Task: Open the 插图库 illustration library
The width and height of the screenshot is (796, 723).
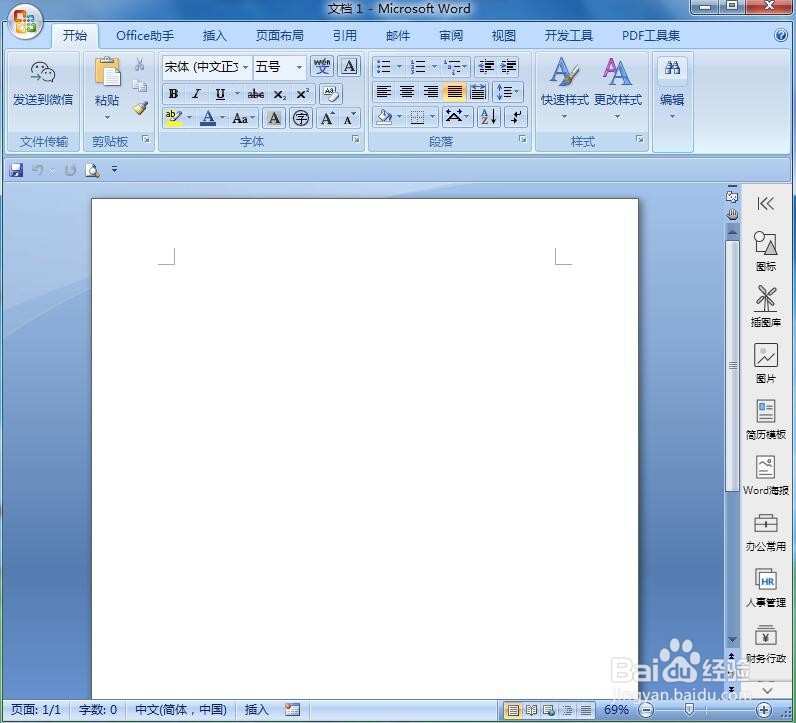Action: coord(766,306)
